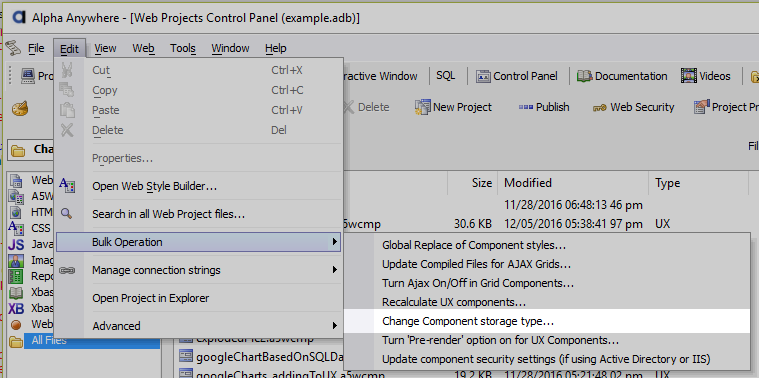The height and width of the screenshot is (378, 759).
Task: Click the XB Xbasic category icon
Action: click(16, 308)
